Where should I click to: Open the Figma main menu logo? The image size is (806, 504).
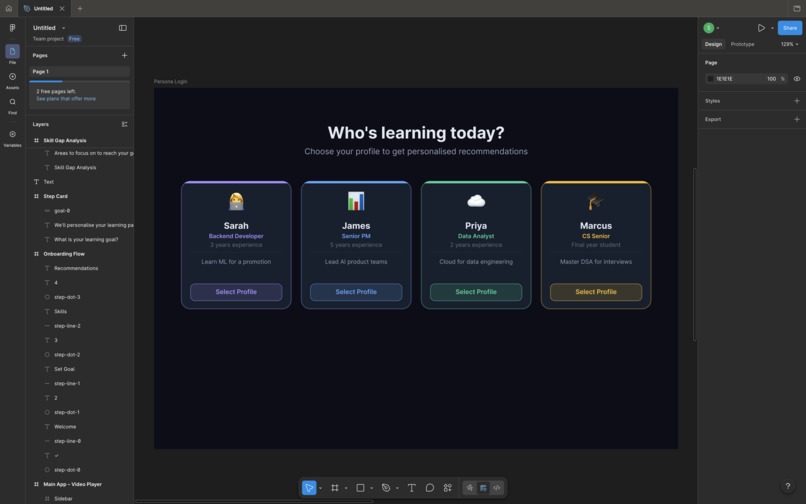pyautogui.click(x=12, y=28)
